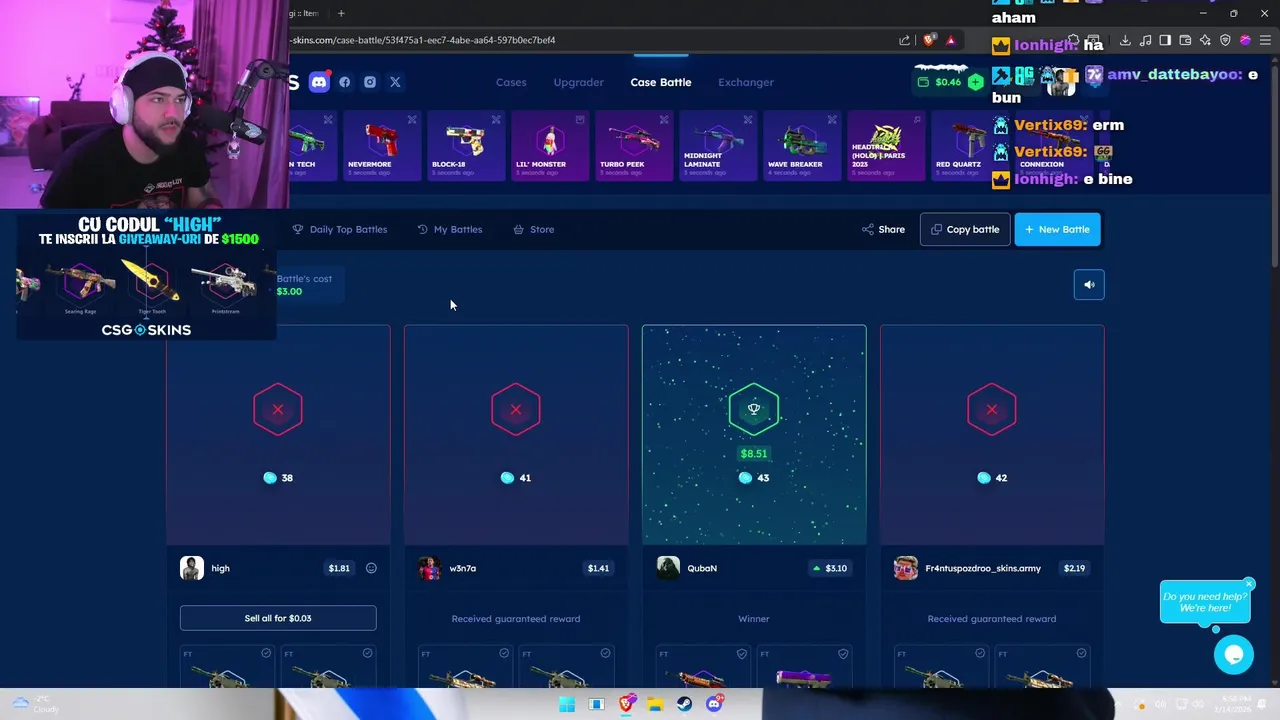Open the Brave wallet icon

pyautogui.click(x=1185, y=40)
